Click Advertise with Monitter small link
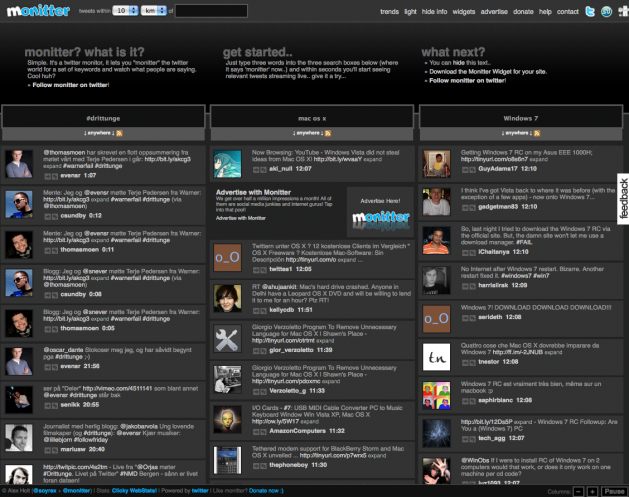The width and height of the screenshot is (629, 497). click(x=241, y=218)
